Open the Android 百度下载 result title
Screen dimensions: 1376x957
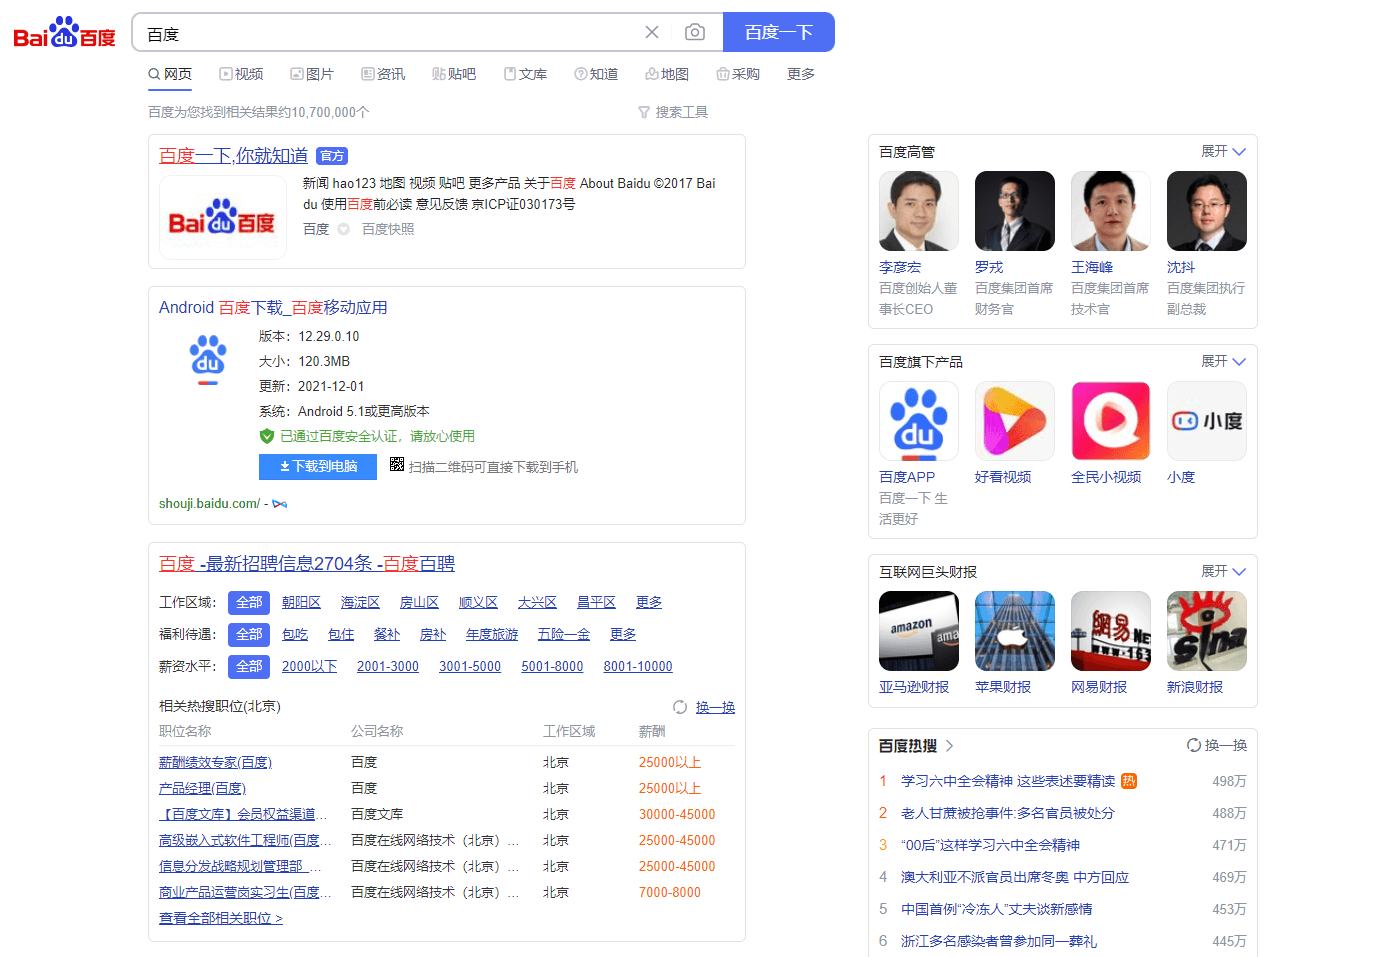point(273,308)
